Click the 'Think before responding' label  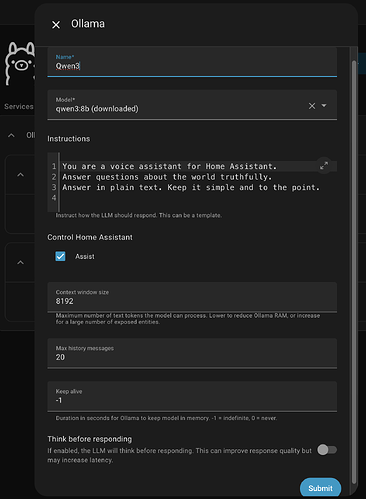point(90,439)
